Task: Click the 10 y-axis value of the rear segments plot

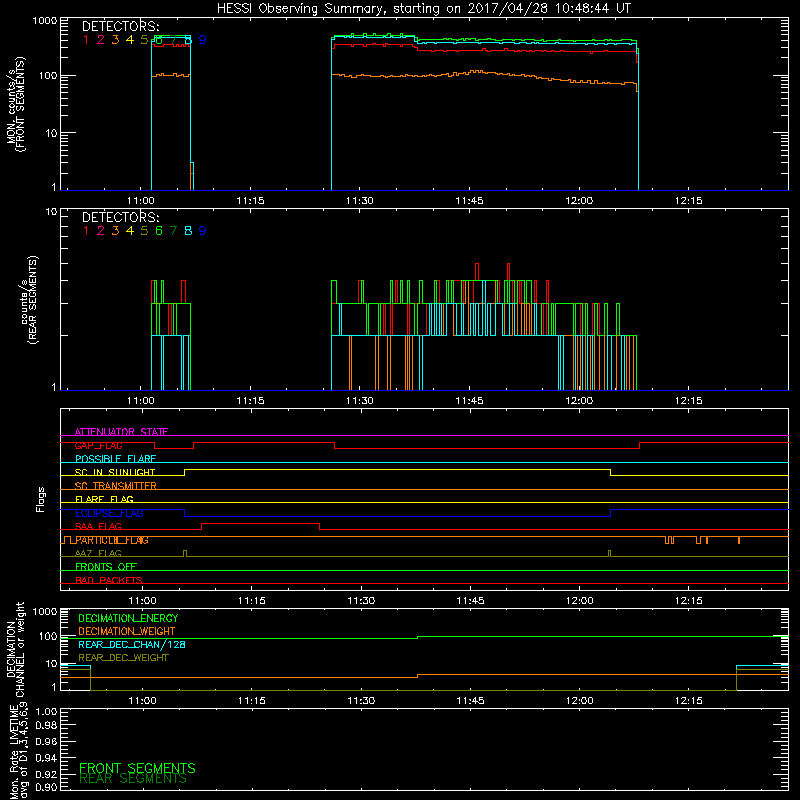Action: tap(52, 211)
